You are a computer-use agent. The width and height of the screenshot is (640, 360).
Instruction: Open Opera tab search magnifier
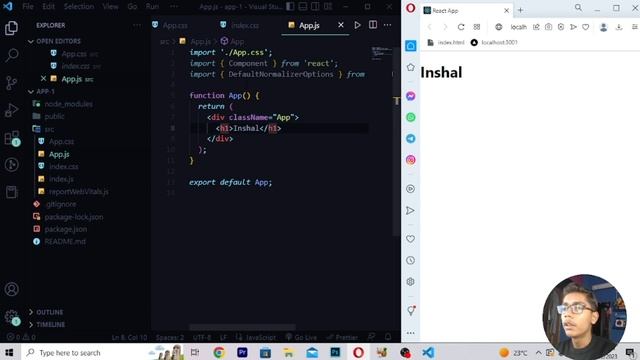point(578,8)
